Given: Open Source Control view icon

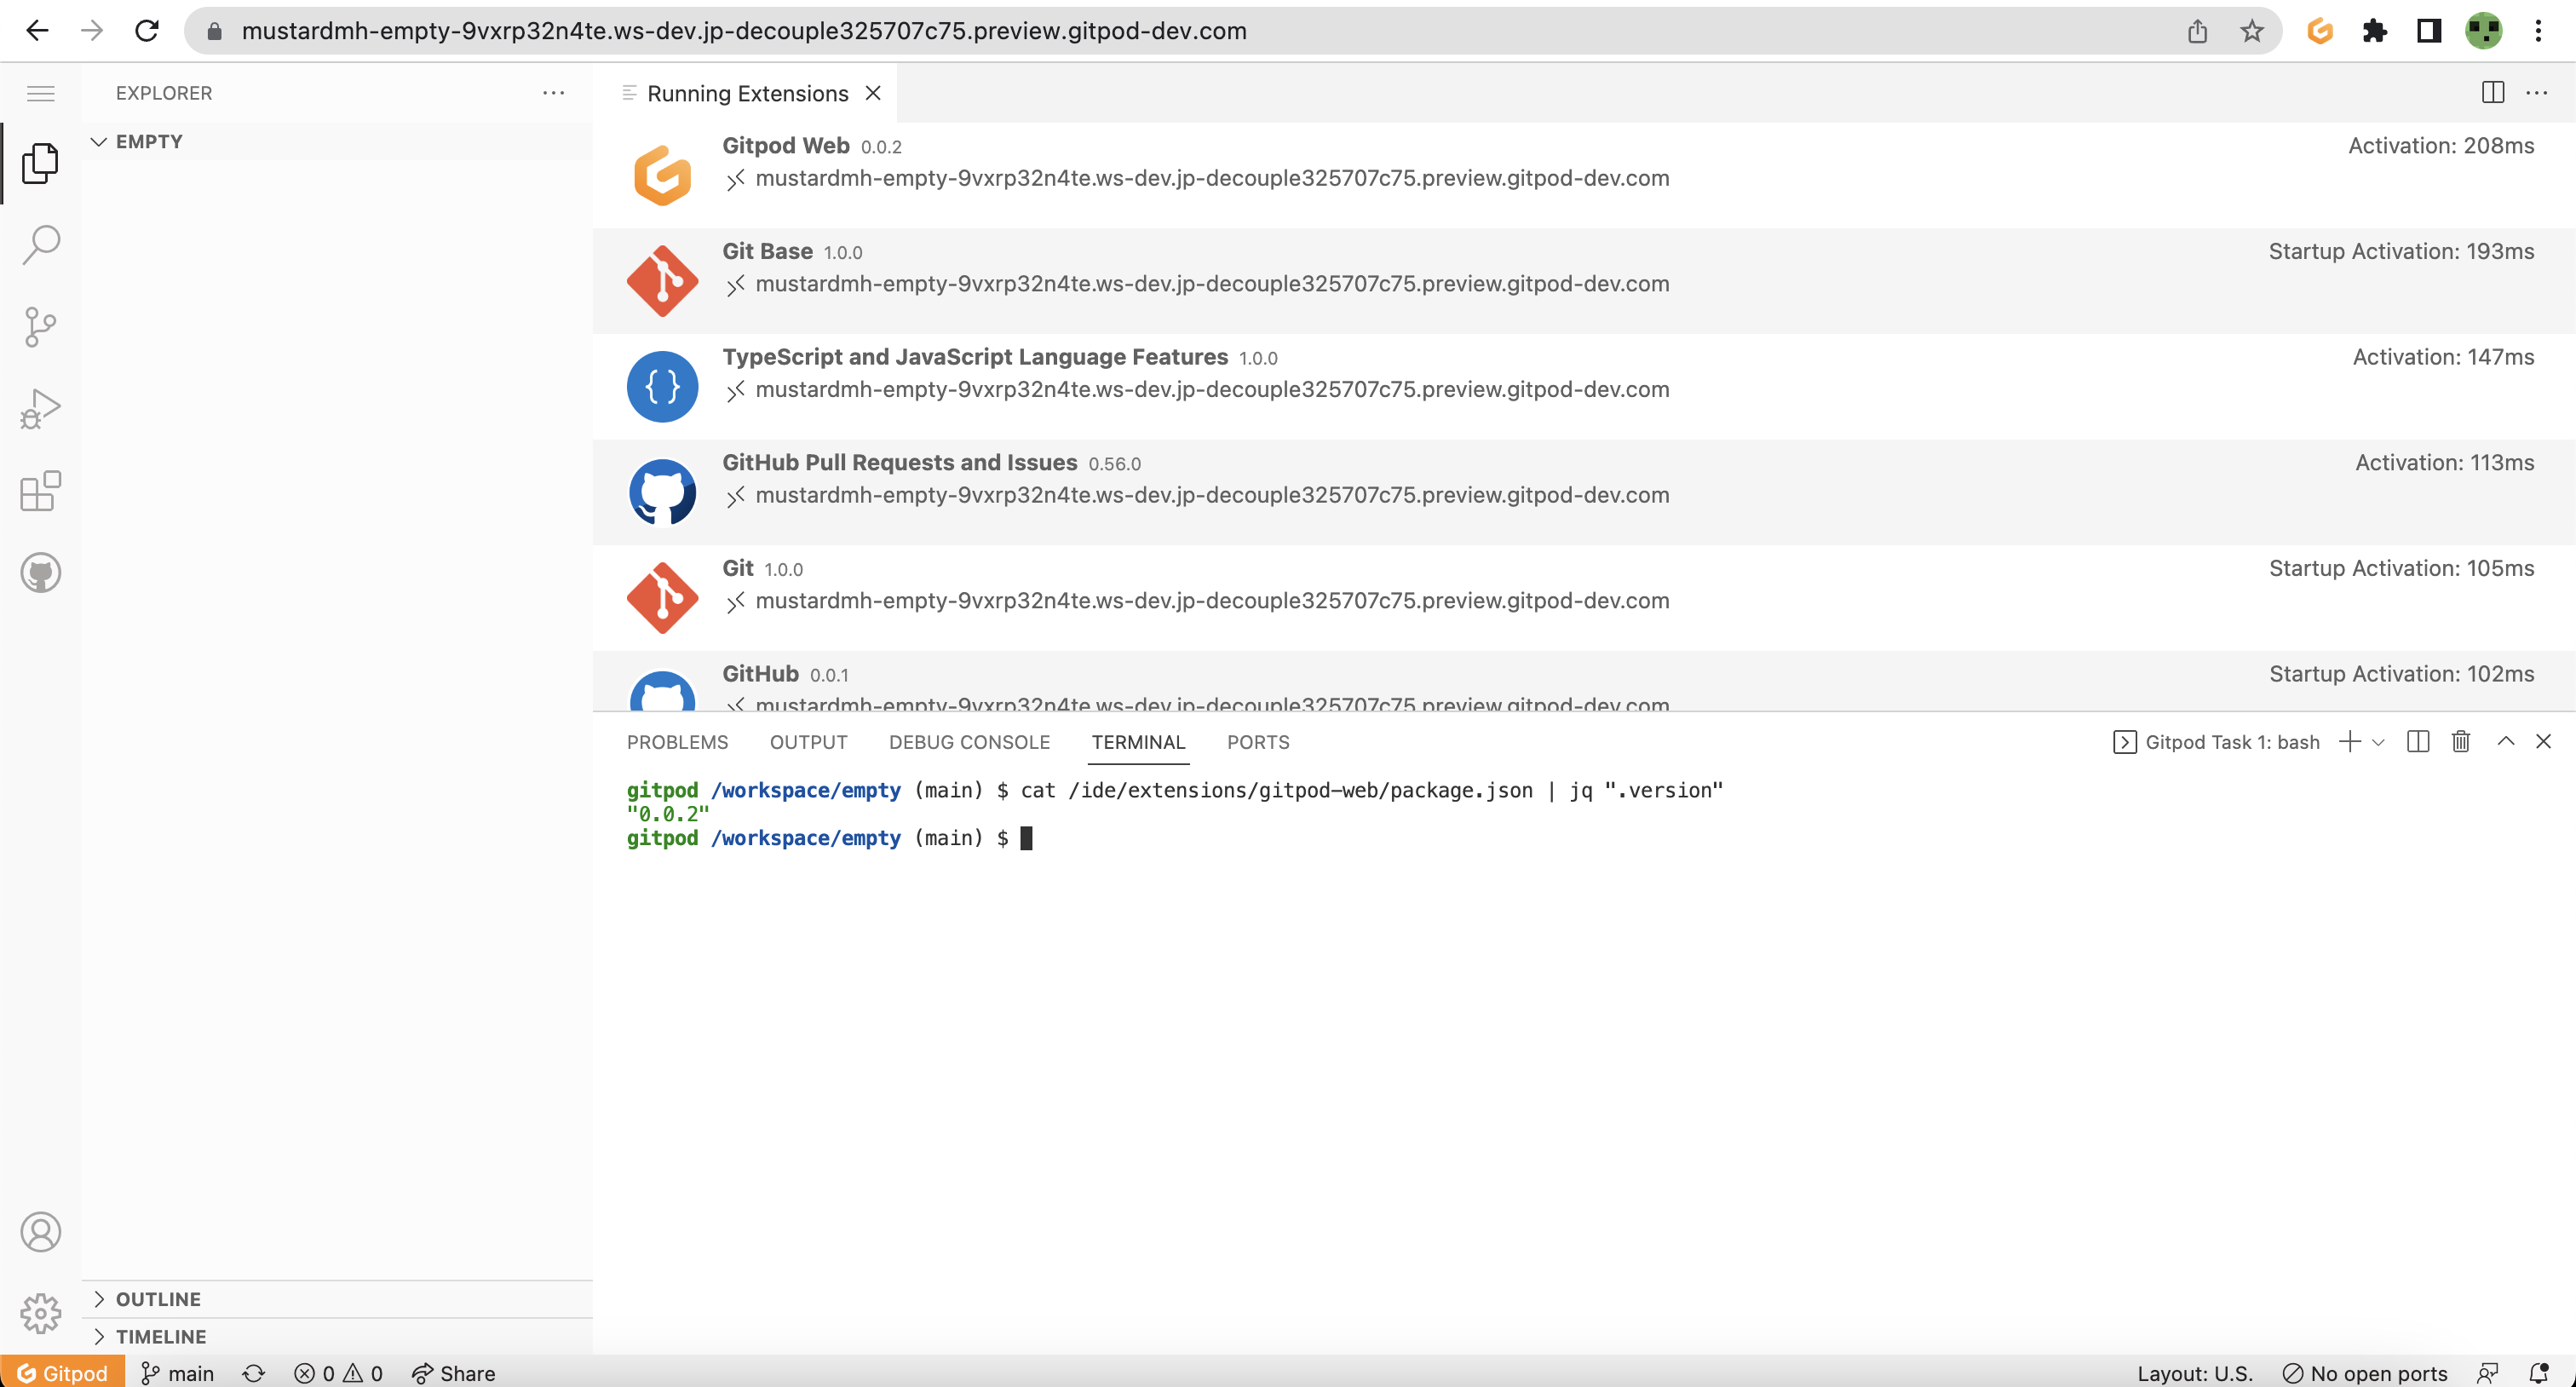Looking at the screenshot, I should coord(41,327).
